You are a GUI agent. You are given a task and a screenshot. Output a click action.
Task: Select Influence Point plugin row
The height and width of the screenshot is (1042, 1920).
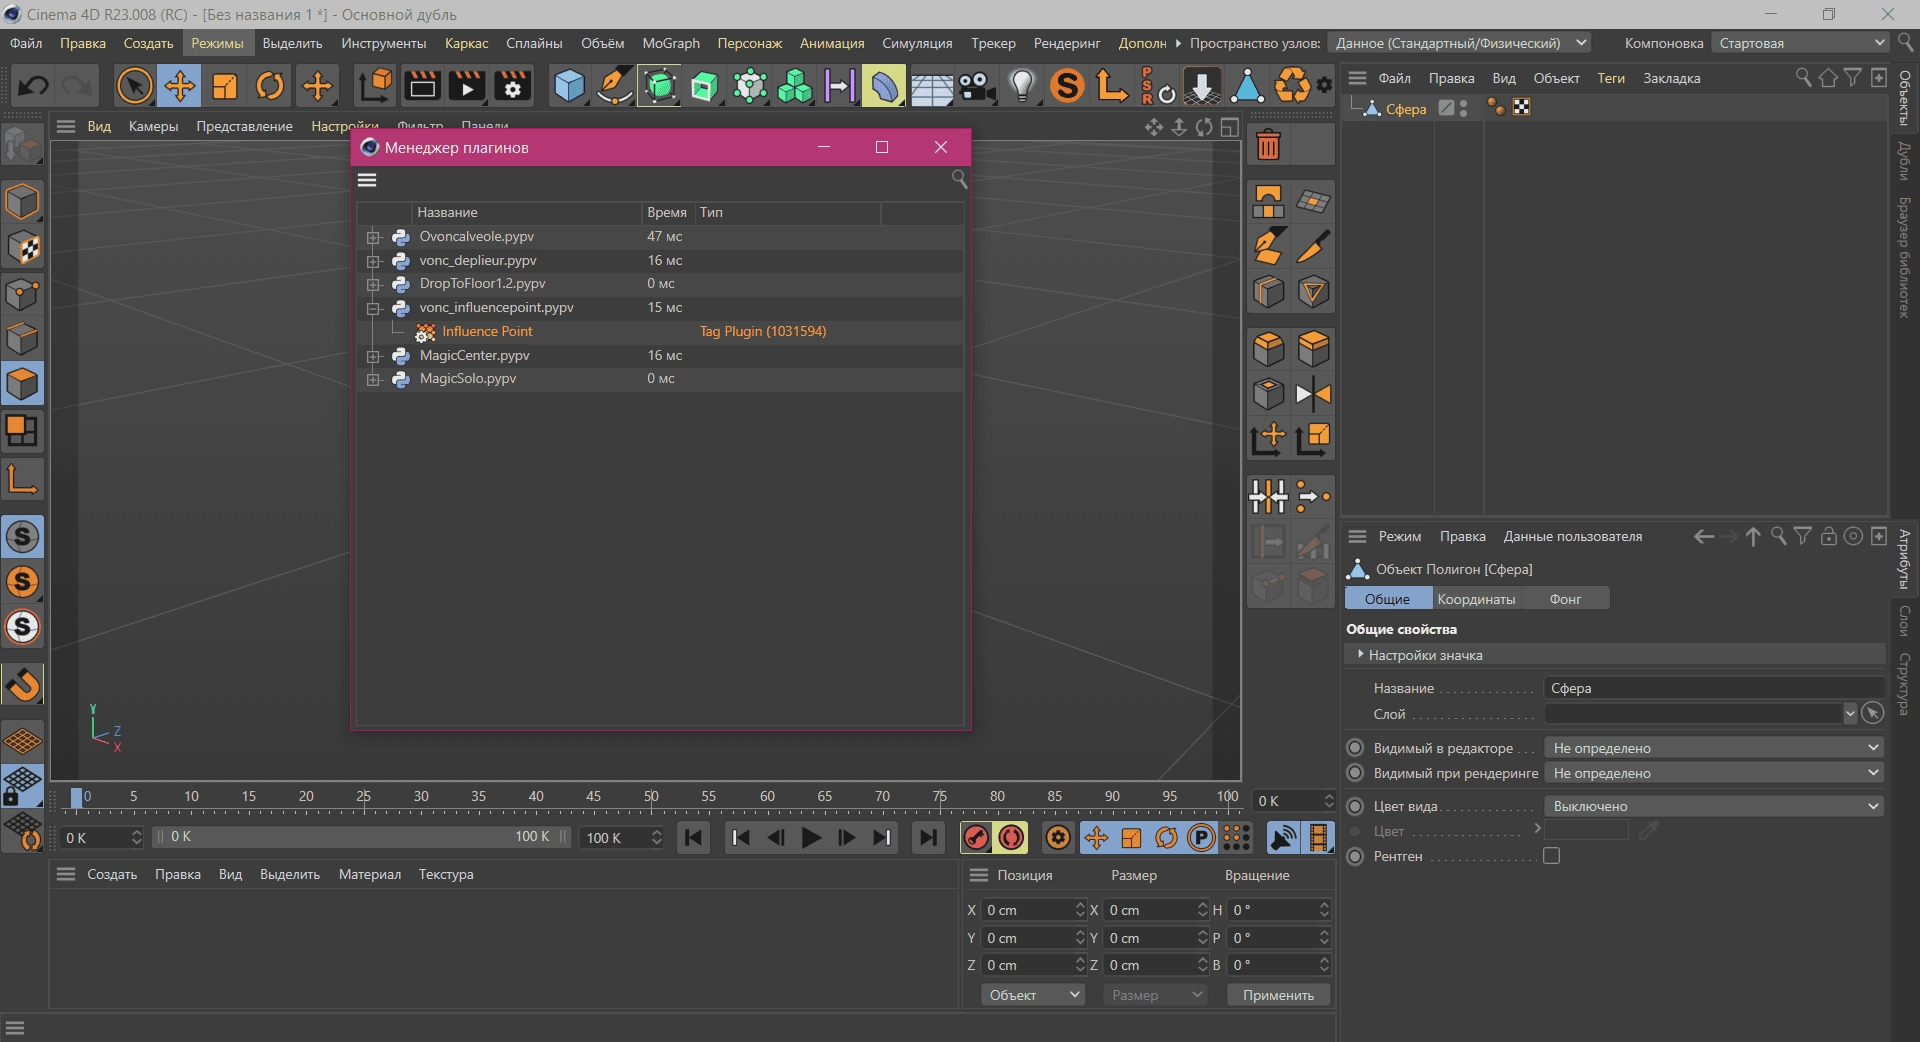660,332
